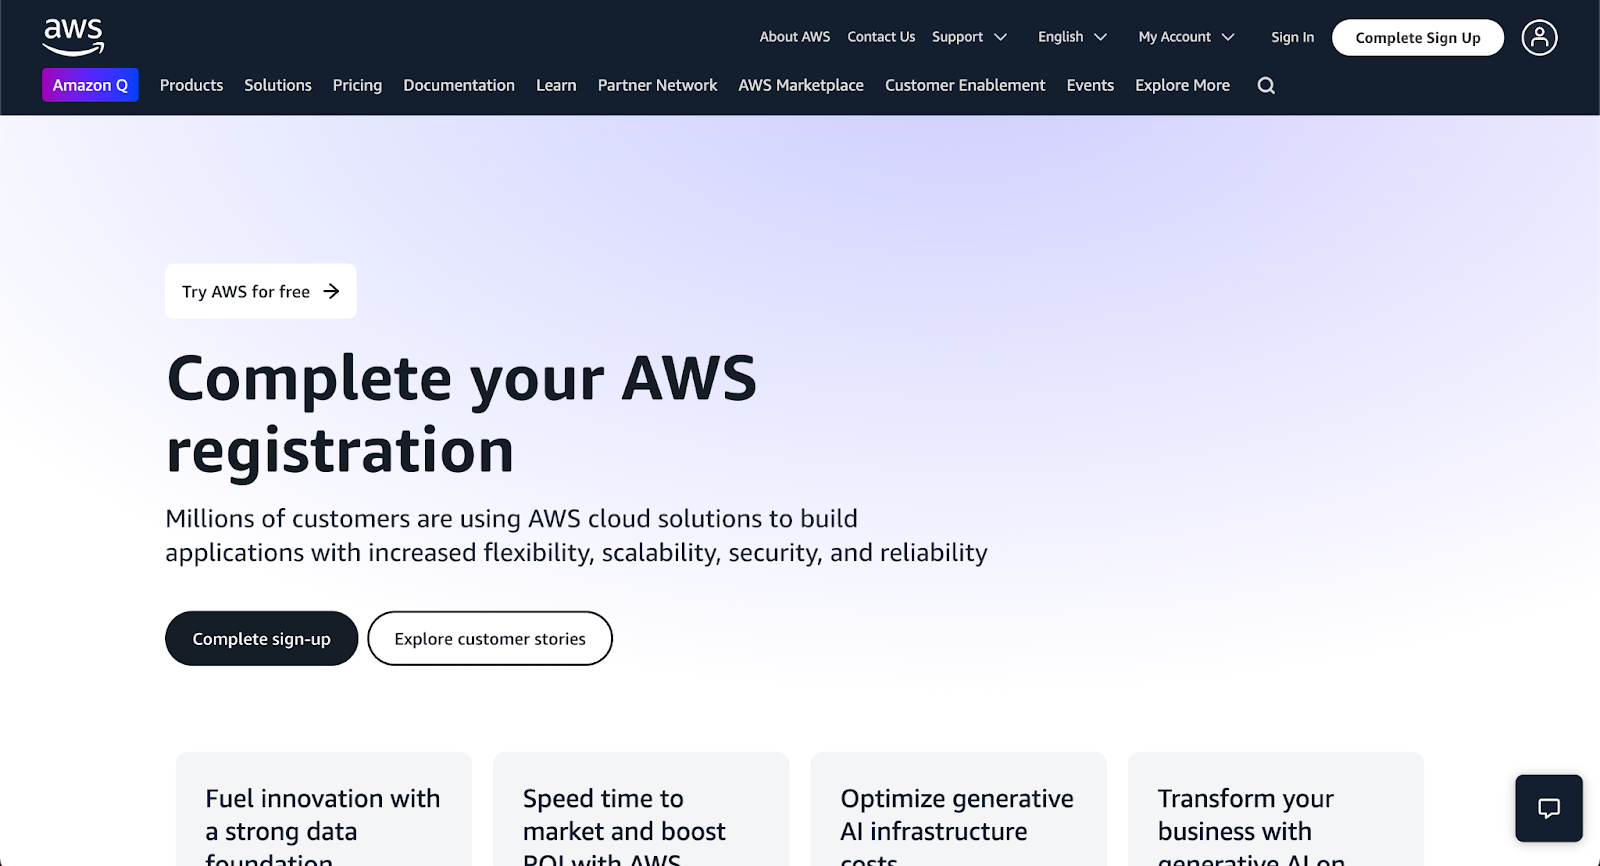This screenshot has height=866, width=1600.
Task: Click Try AWS for free button
Action: point(261,291)
